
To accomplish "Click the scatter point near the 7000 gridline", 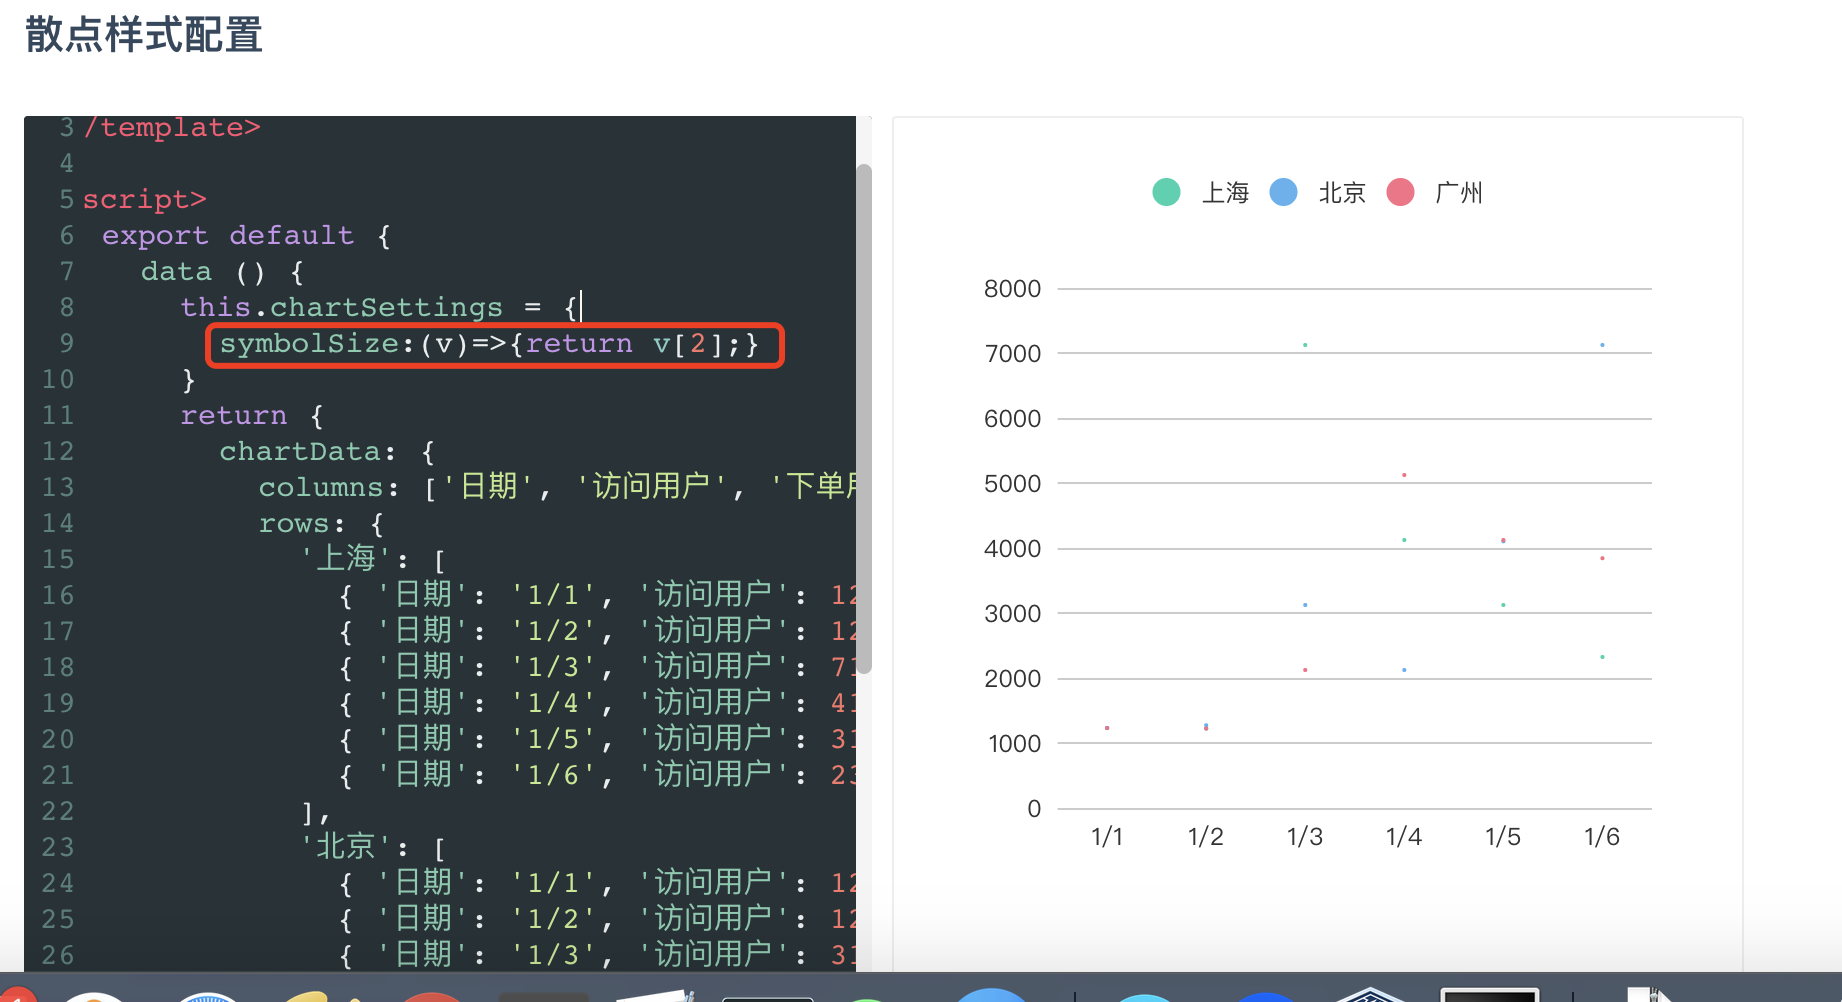I will pyautogui.click(x=1303, y=344).
